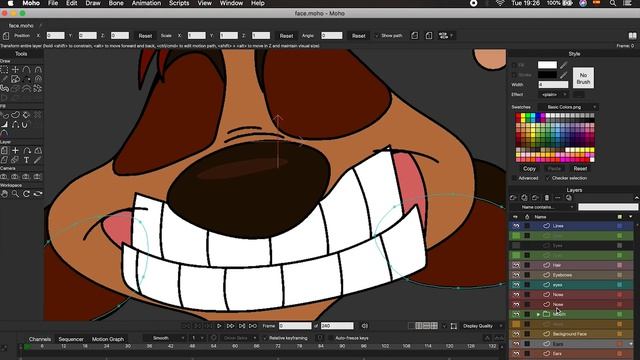
Task: Open the Swatches Basic Colors.png dropdown
Action: tap(568, 107)
